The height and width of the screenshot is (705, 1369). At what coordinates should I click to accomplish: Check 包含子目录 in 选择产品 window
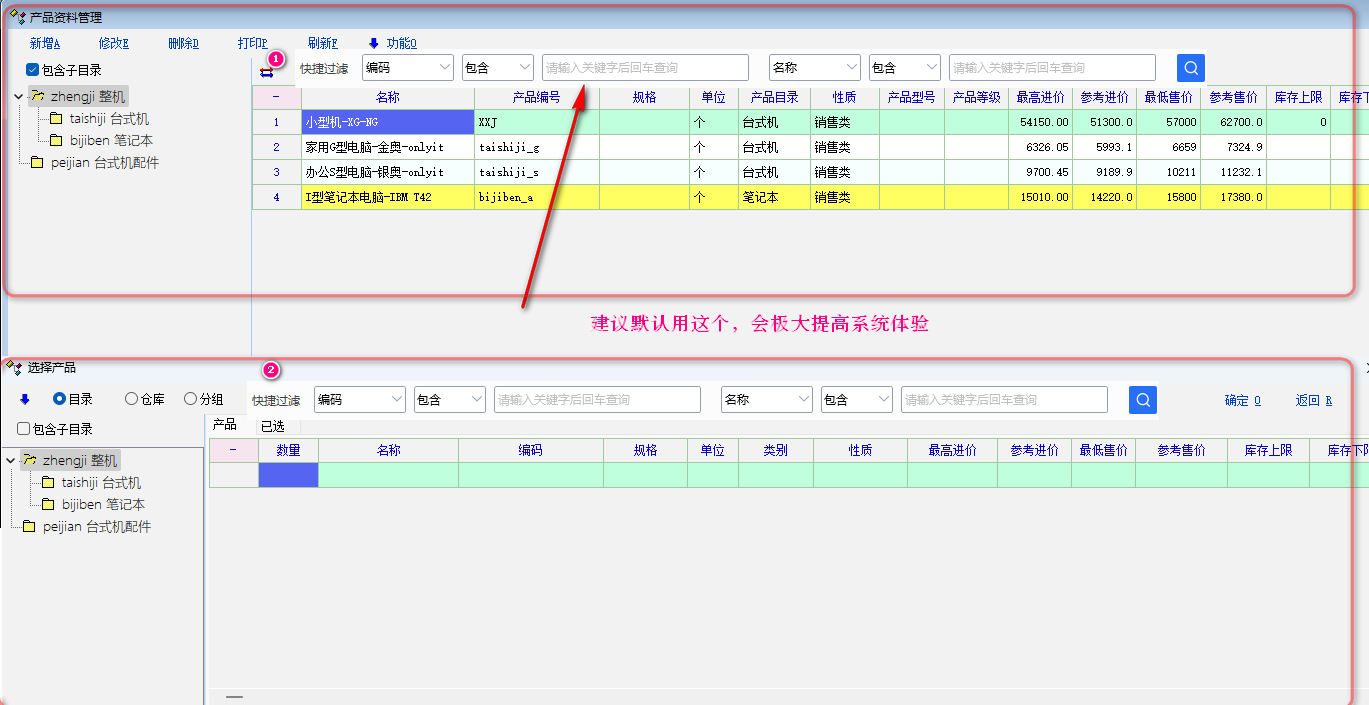click(x=23, y=429)
